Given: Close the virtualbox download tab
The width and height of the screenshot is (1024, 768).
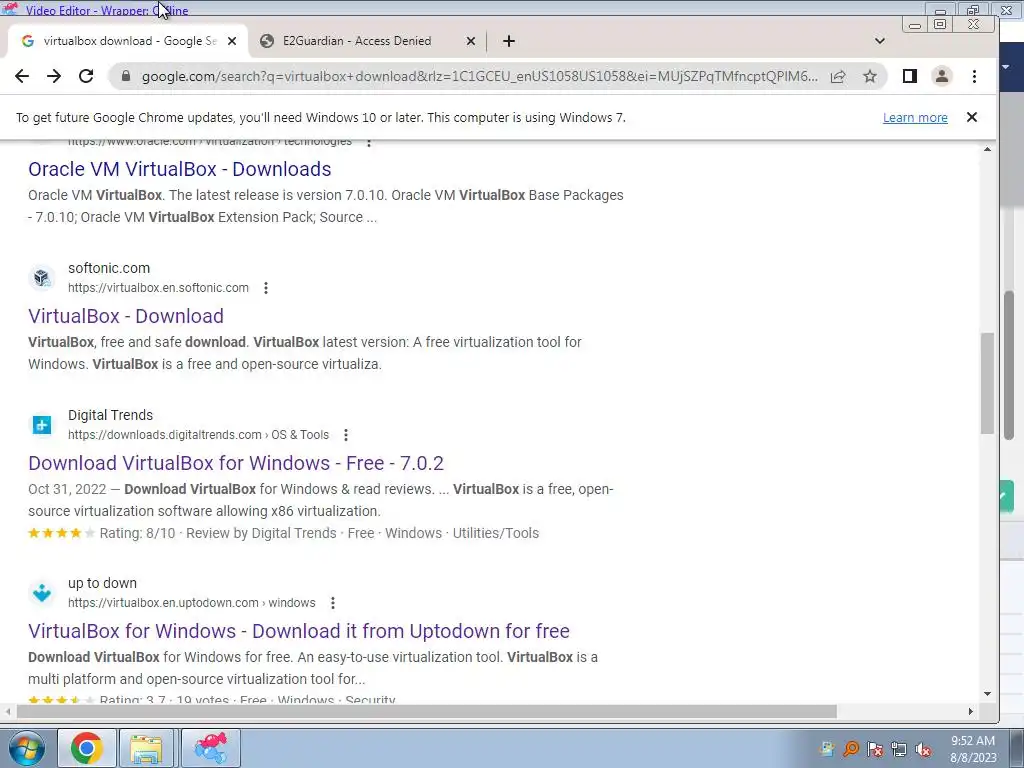Looking at the screenshot, I should coord(232,41).
